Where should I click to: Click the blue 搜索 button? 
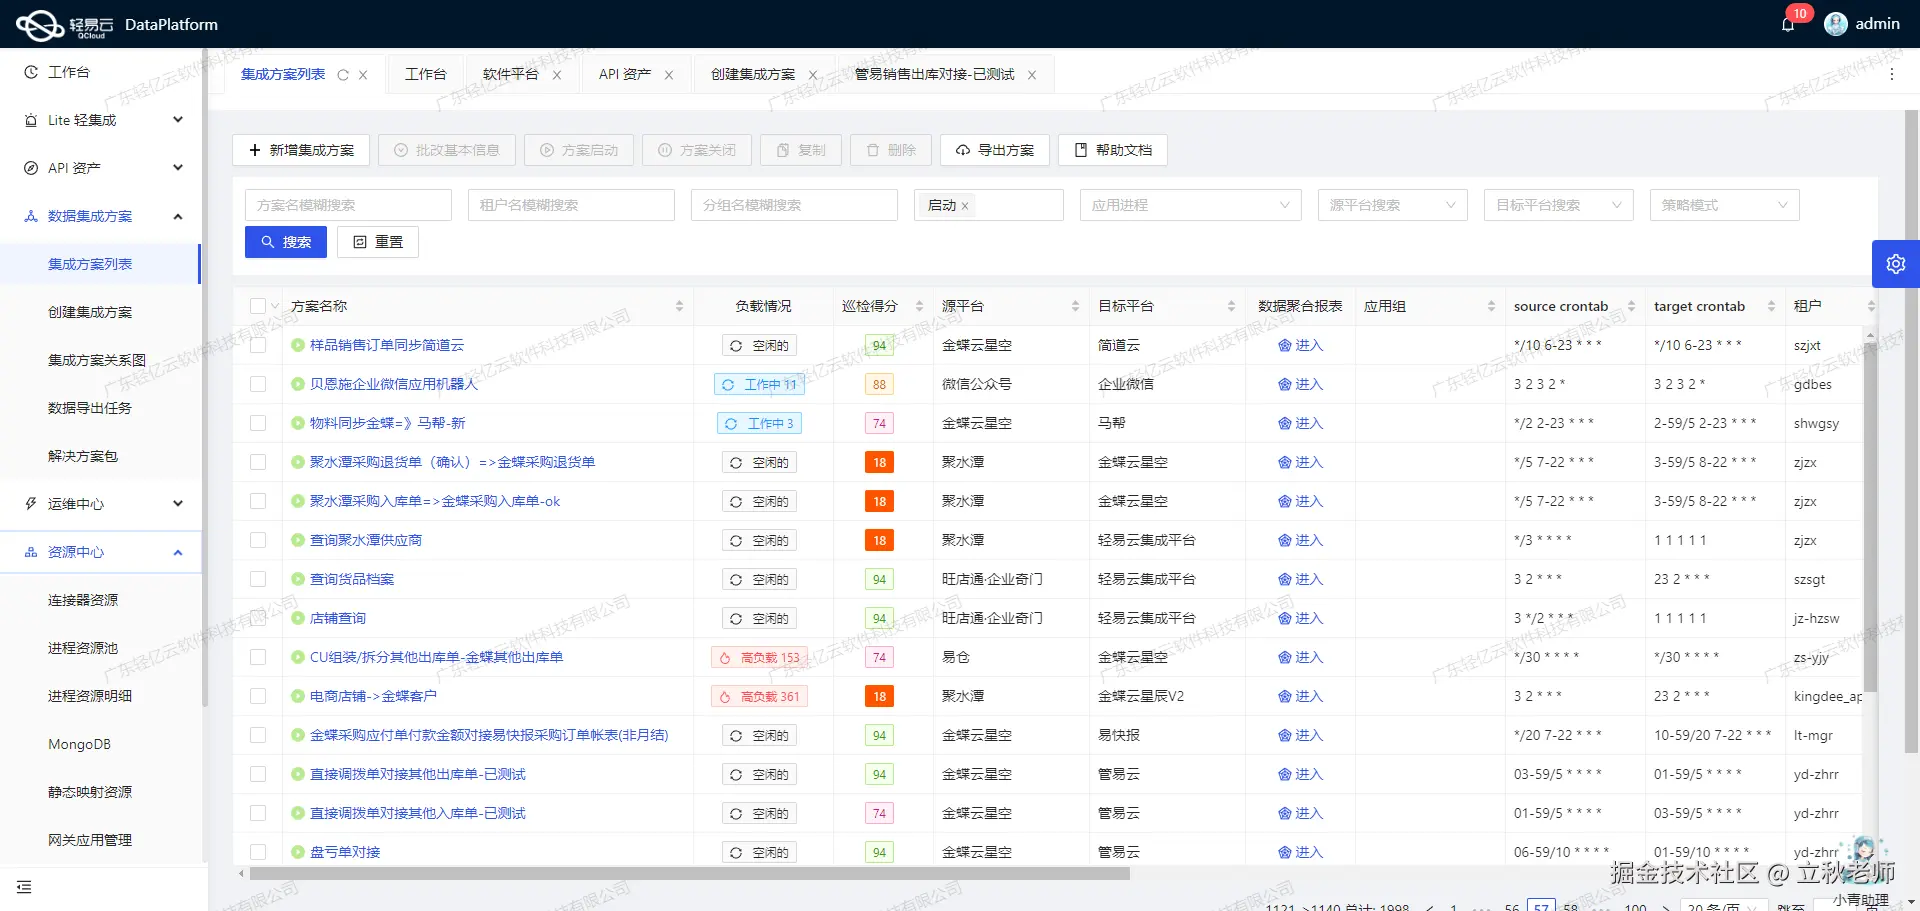point(285,241)
